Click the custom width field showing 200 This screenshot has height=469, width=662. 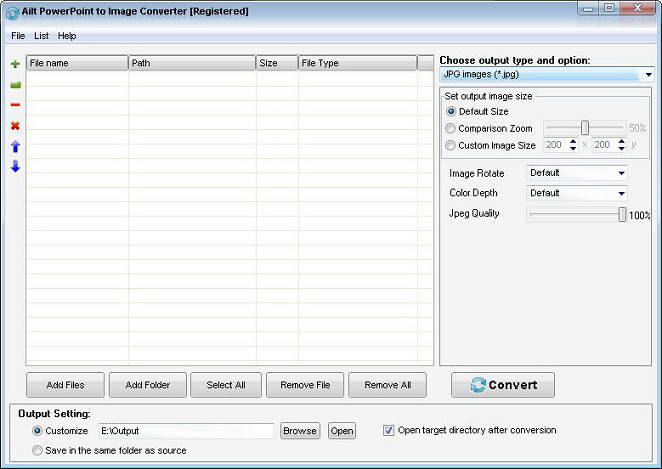556,145
